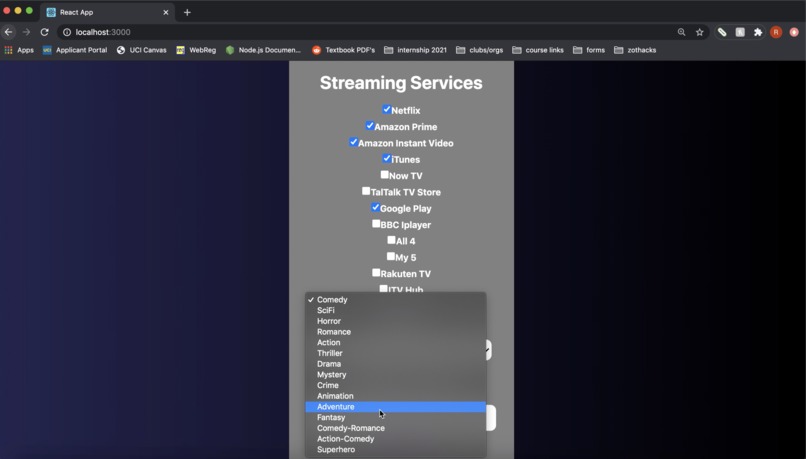
Task: Choose the Action genre option
Action: (395, 342)
